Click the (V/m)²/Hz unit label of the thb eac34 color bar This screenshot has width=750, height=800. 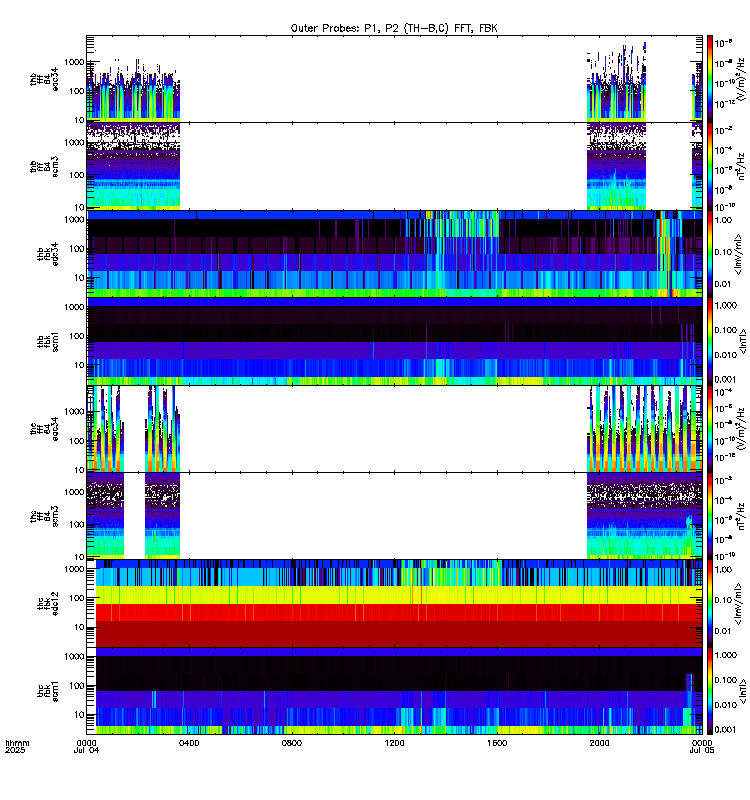(741, 79)
